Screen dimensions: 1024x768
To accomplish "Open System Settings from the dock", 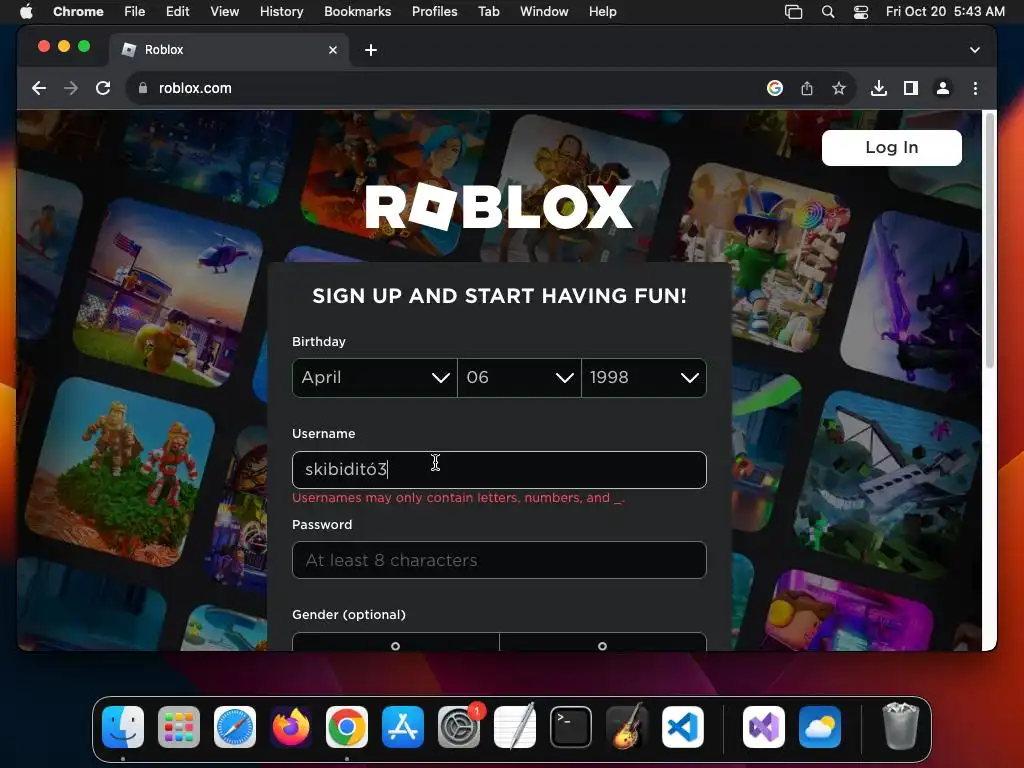I will coord(458,727).
